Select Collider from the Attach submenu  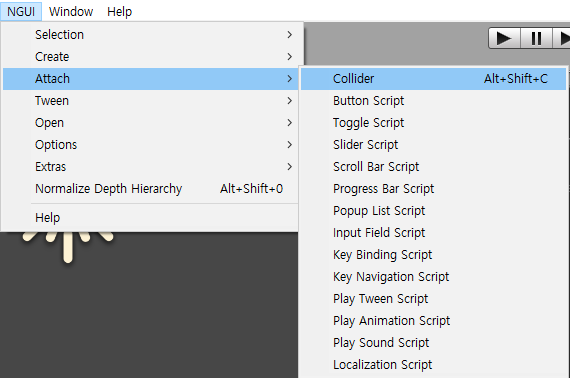pyautogui.click(x=433, y=79)
